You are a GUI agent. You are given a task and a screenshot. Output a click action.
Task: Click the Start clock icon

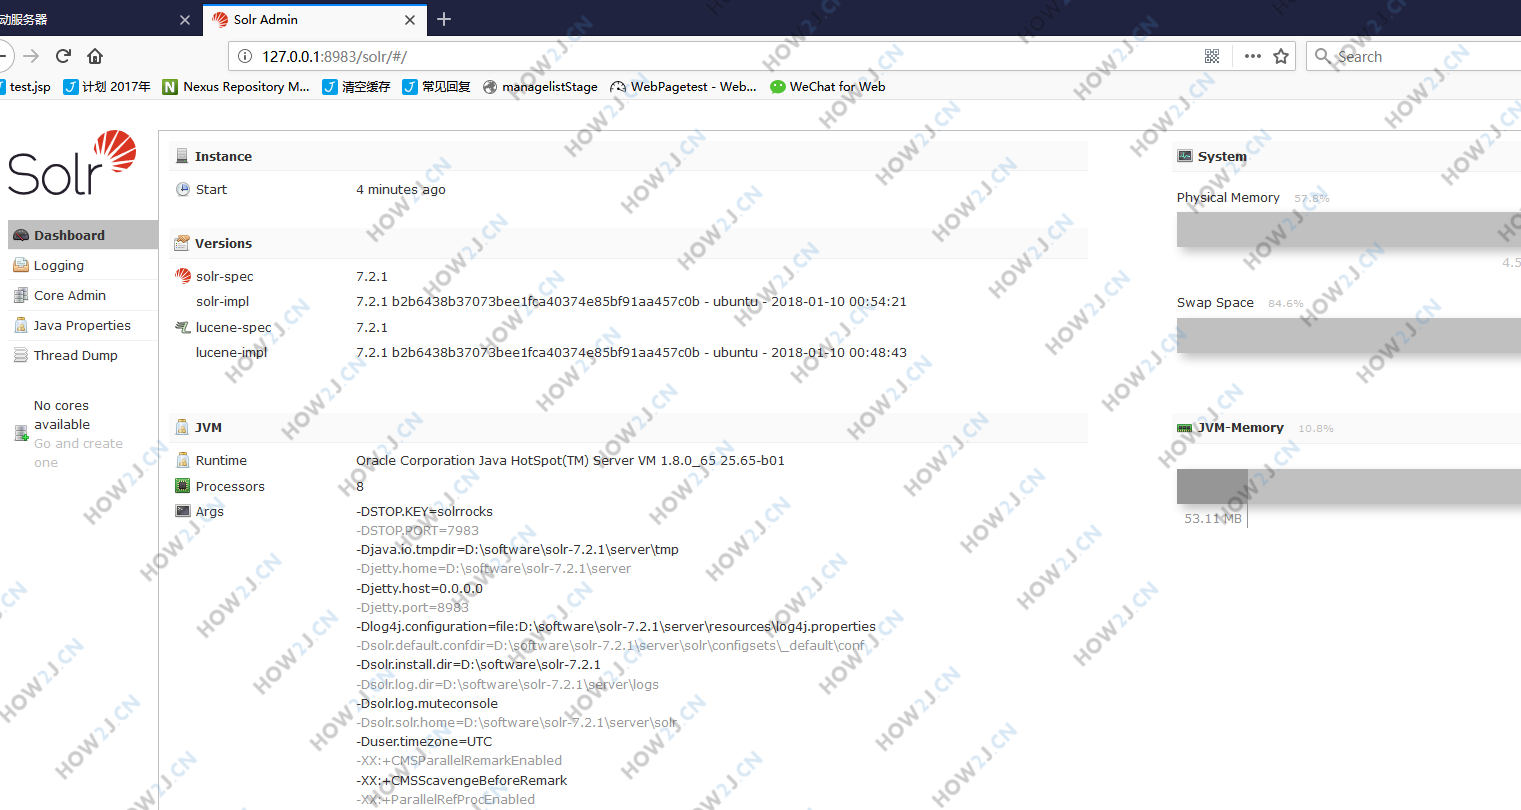tap(183, 189)
